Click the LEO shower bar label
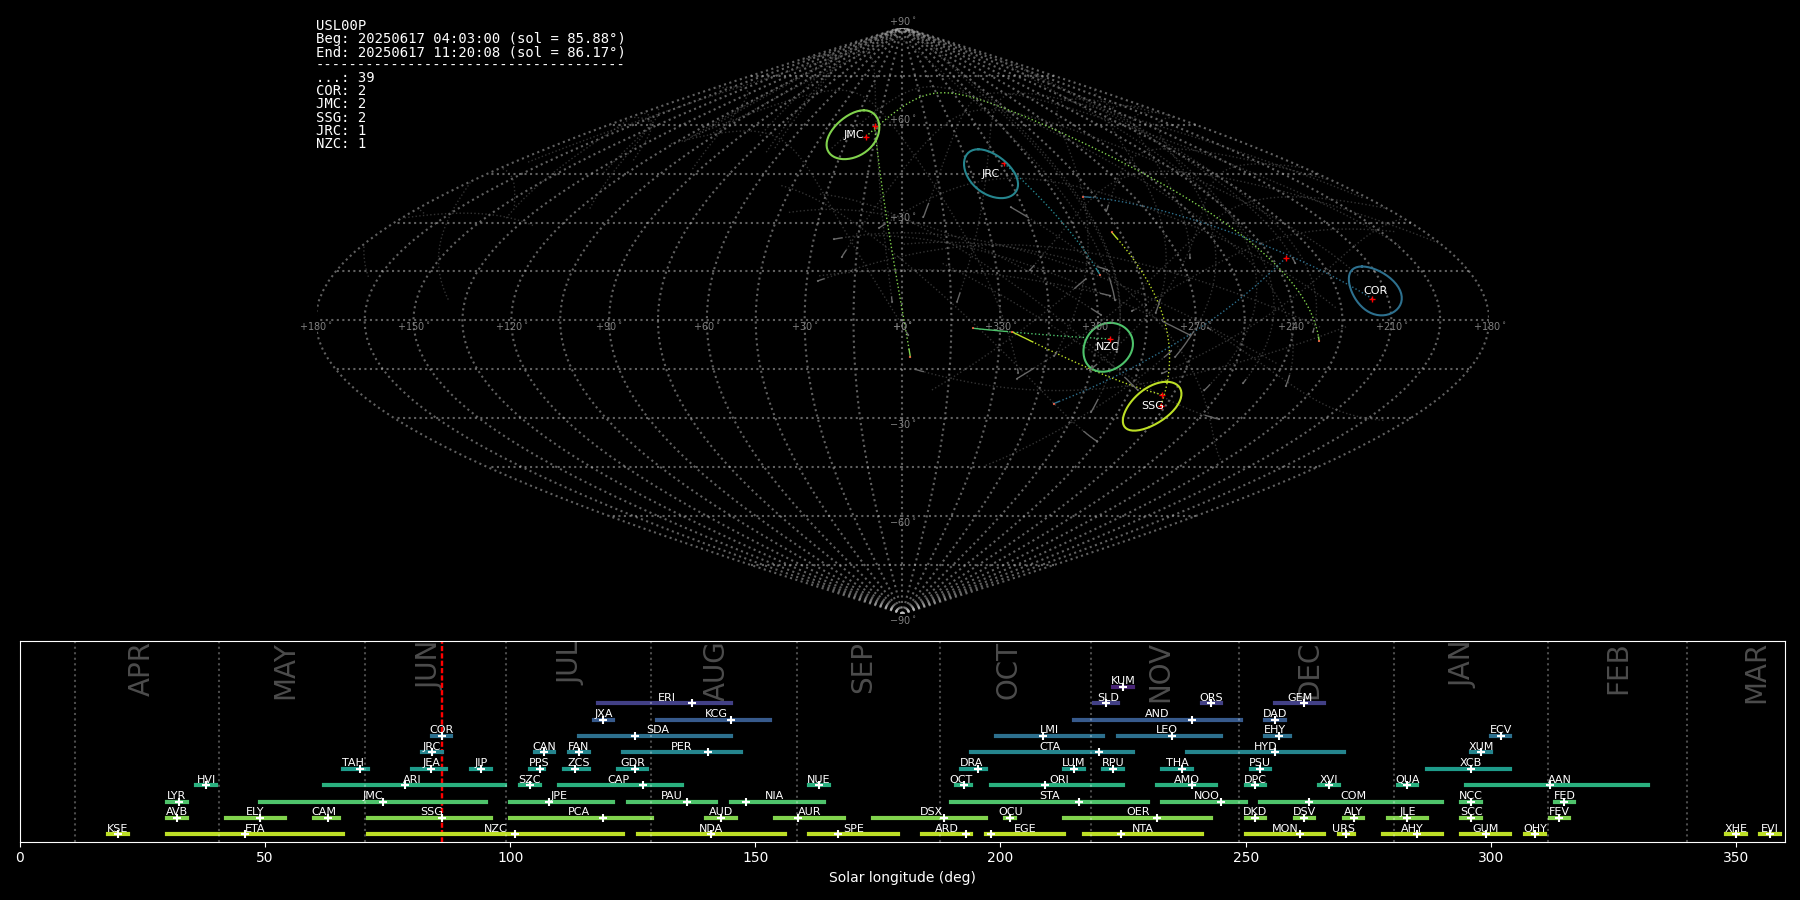Screen dimensions: 1800x900 click(1167, 730)
